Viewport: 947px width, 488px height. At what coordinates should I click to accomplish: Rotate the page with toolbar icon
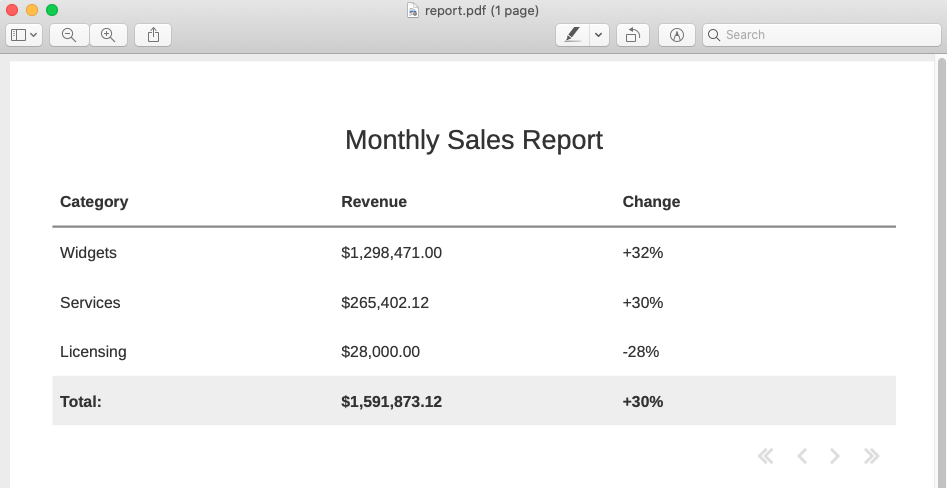633,35
